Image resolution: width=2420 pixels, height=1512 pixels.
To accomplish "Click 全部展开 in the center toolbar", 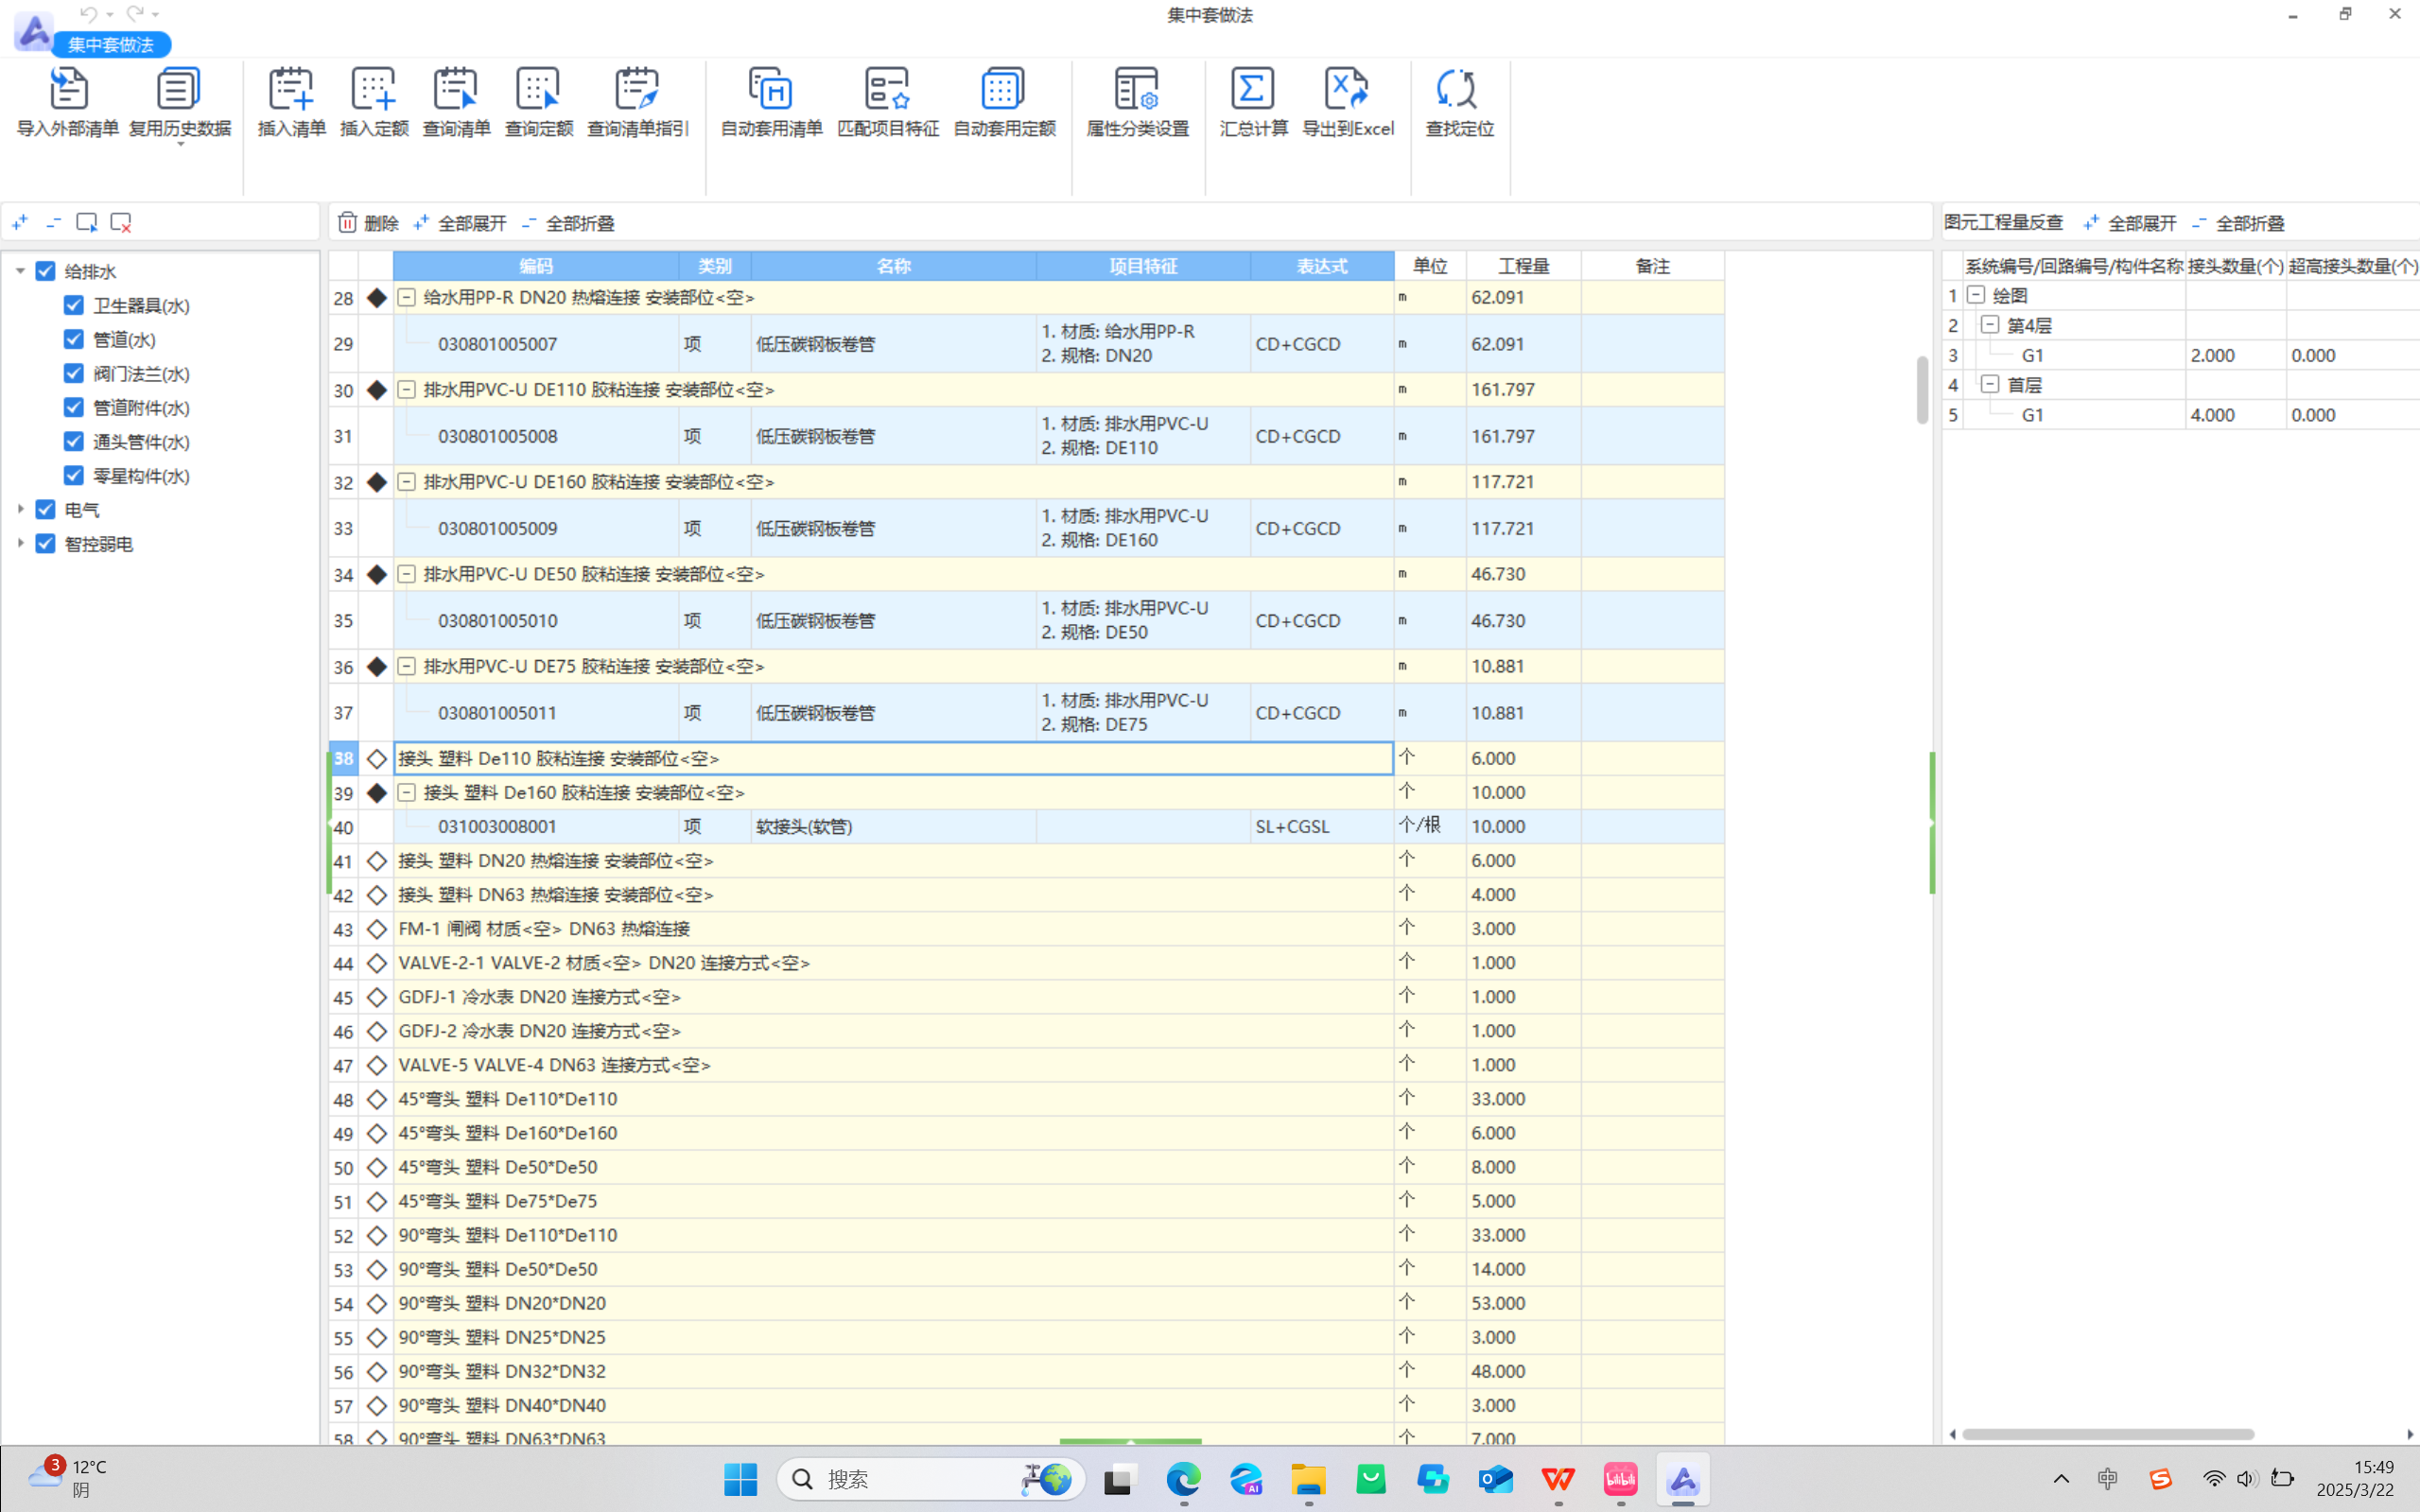I will point(460,222).
